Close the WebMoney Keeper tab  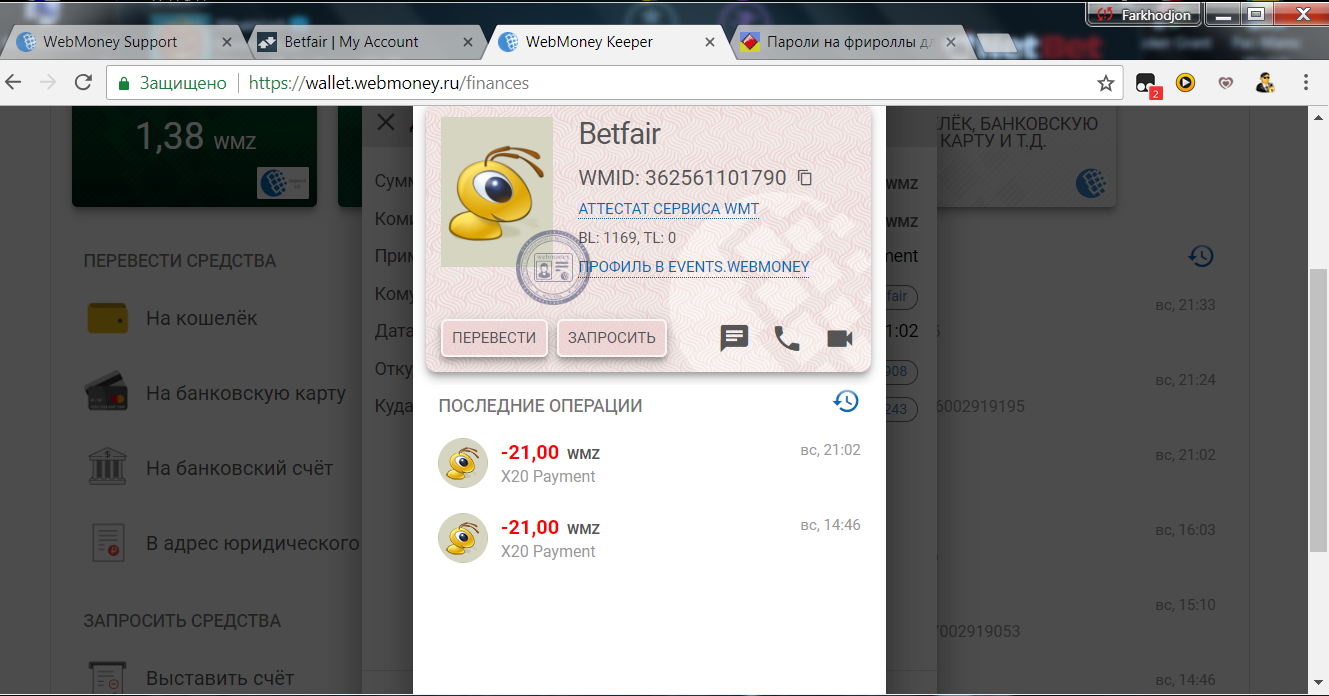pyautogui.click(x=710, y=42)
